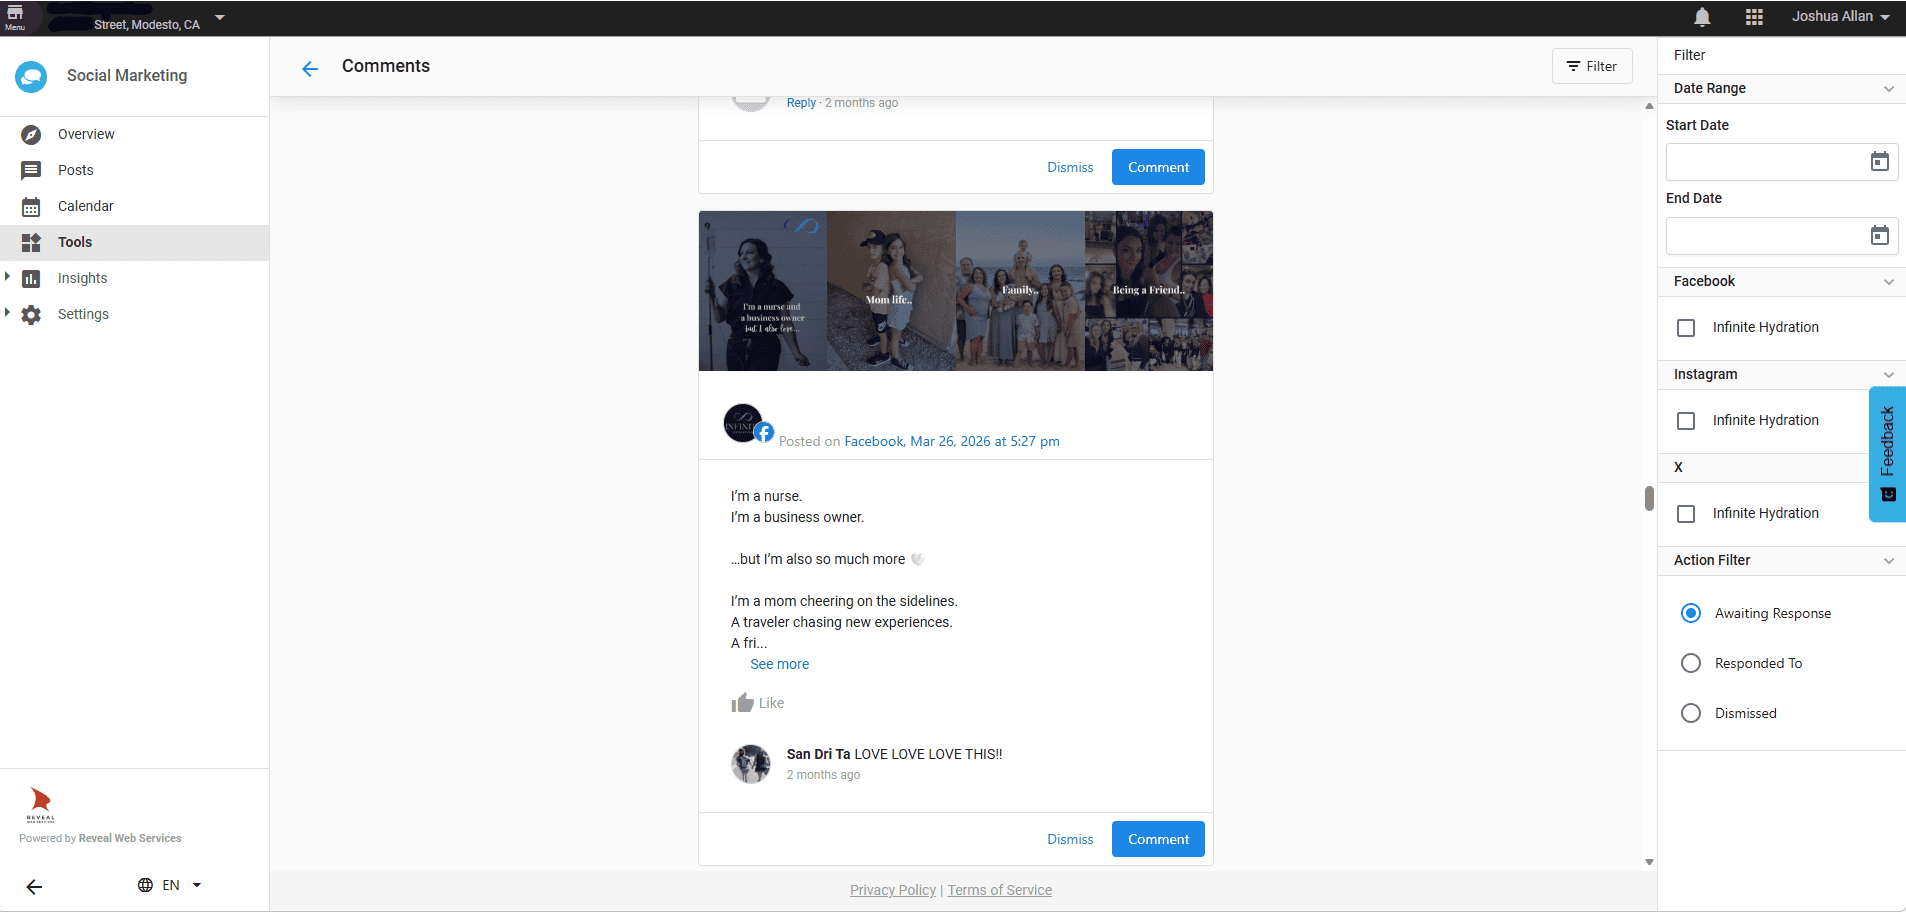
Task: Click the Calendar sidebar icon
Action: click(x=31, y=206)
